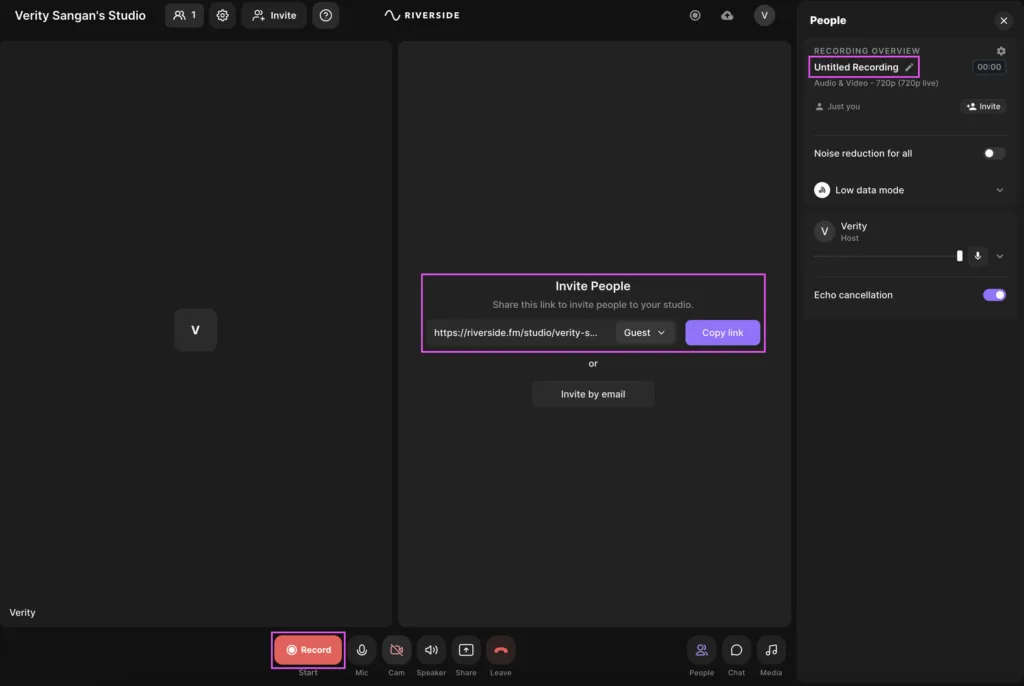Open recording overview settings gear

point(1000,51)
